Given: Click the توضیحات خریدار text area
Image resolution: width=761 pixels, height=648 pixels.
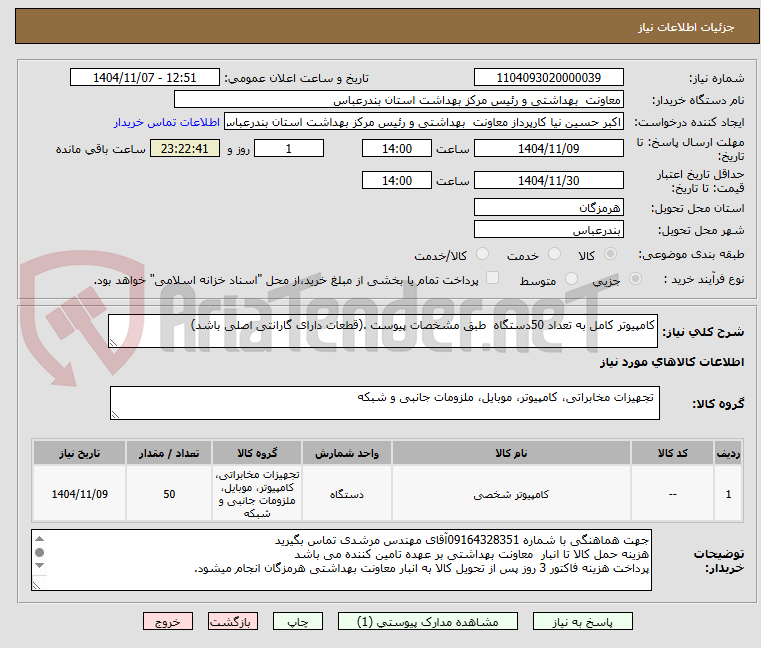Looking at the screenshot, I should tap(342, 560).
